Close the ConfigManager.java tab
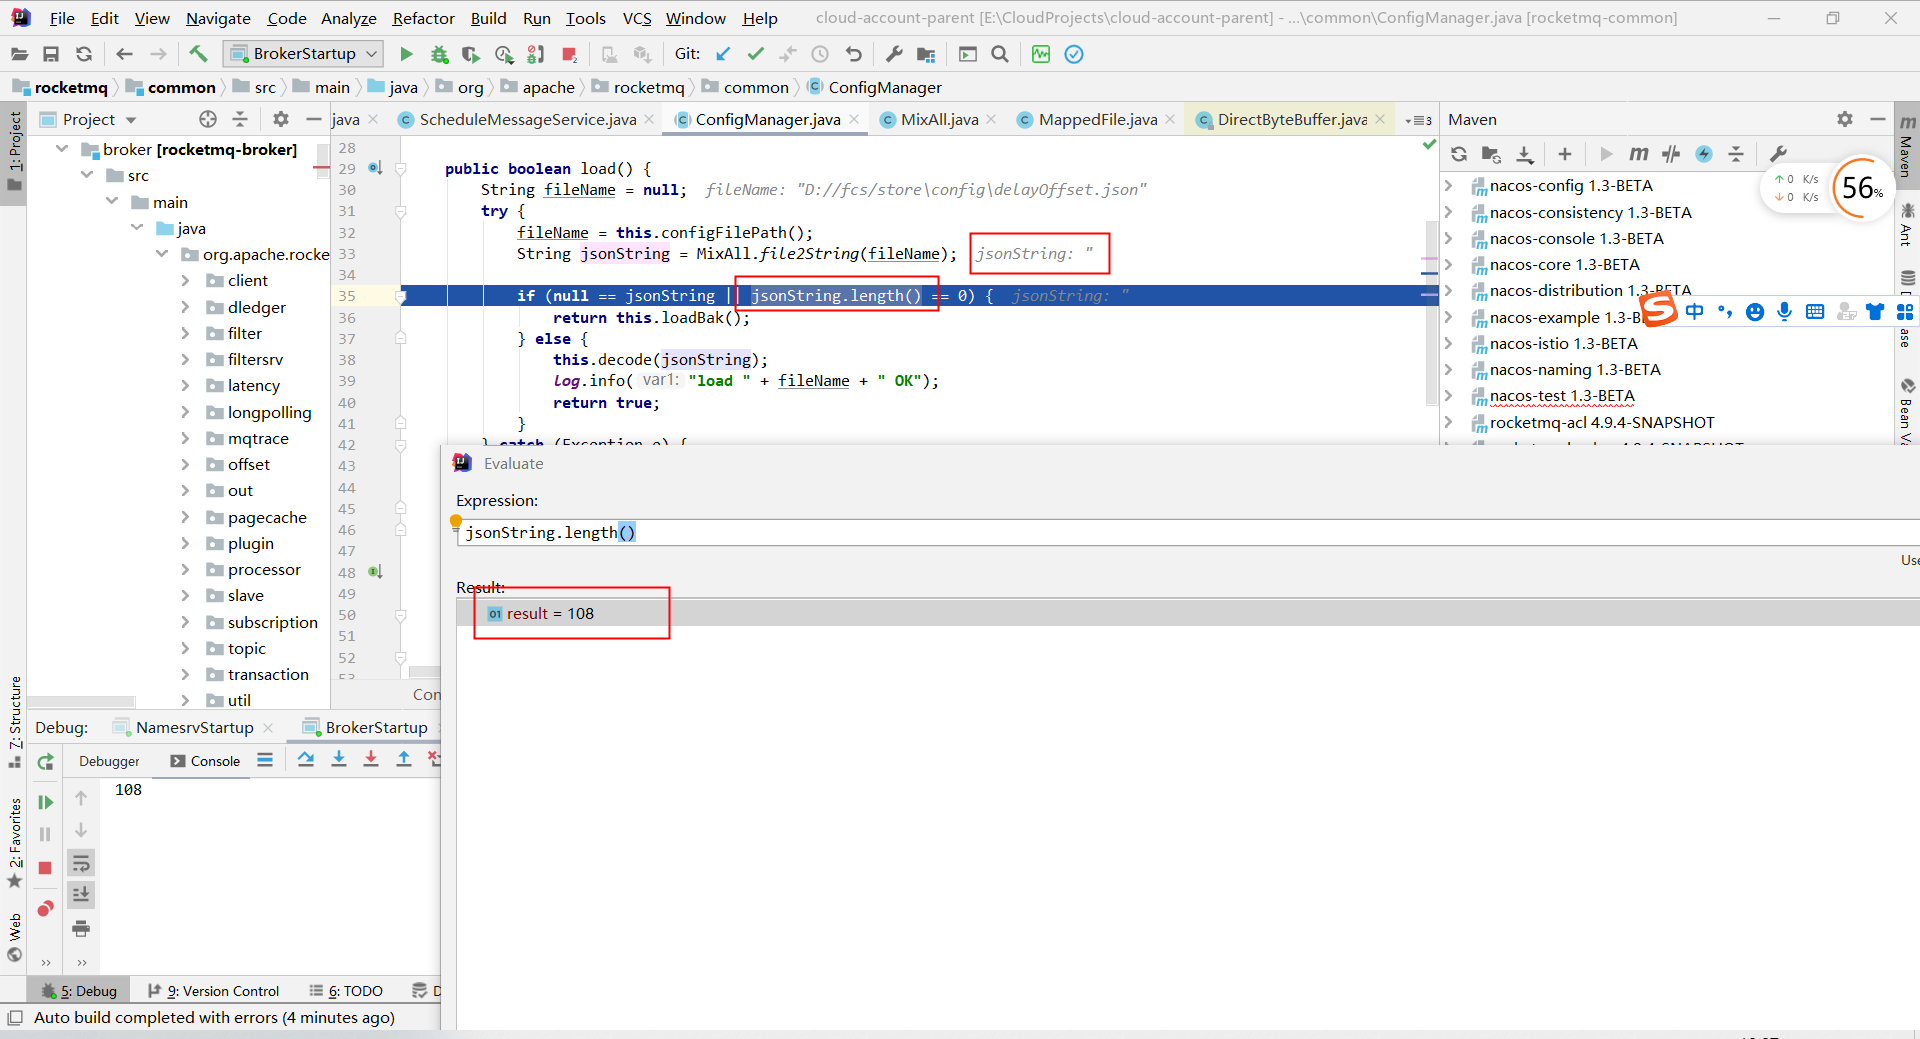Image resolution: width=1920 pixels, height=1039 pixels. (x=855, y=120)
